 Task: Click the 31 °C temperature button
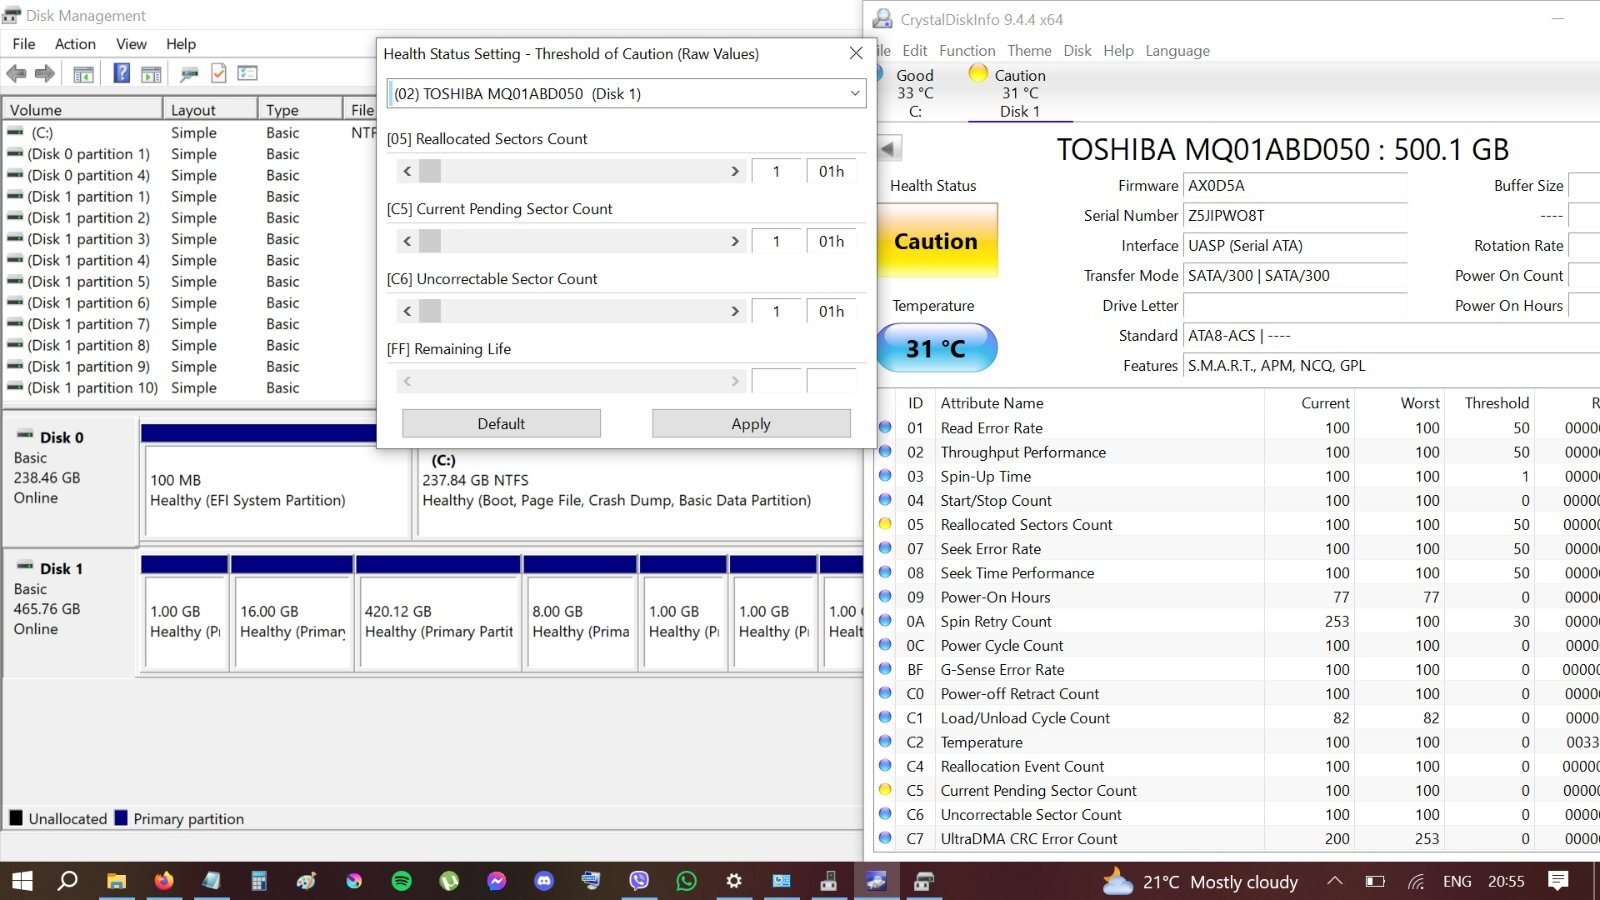point(937,348)
